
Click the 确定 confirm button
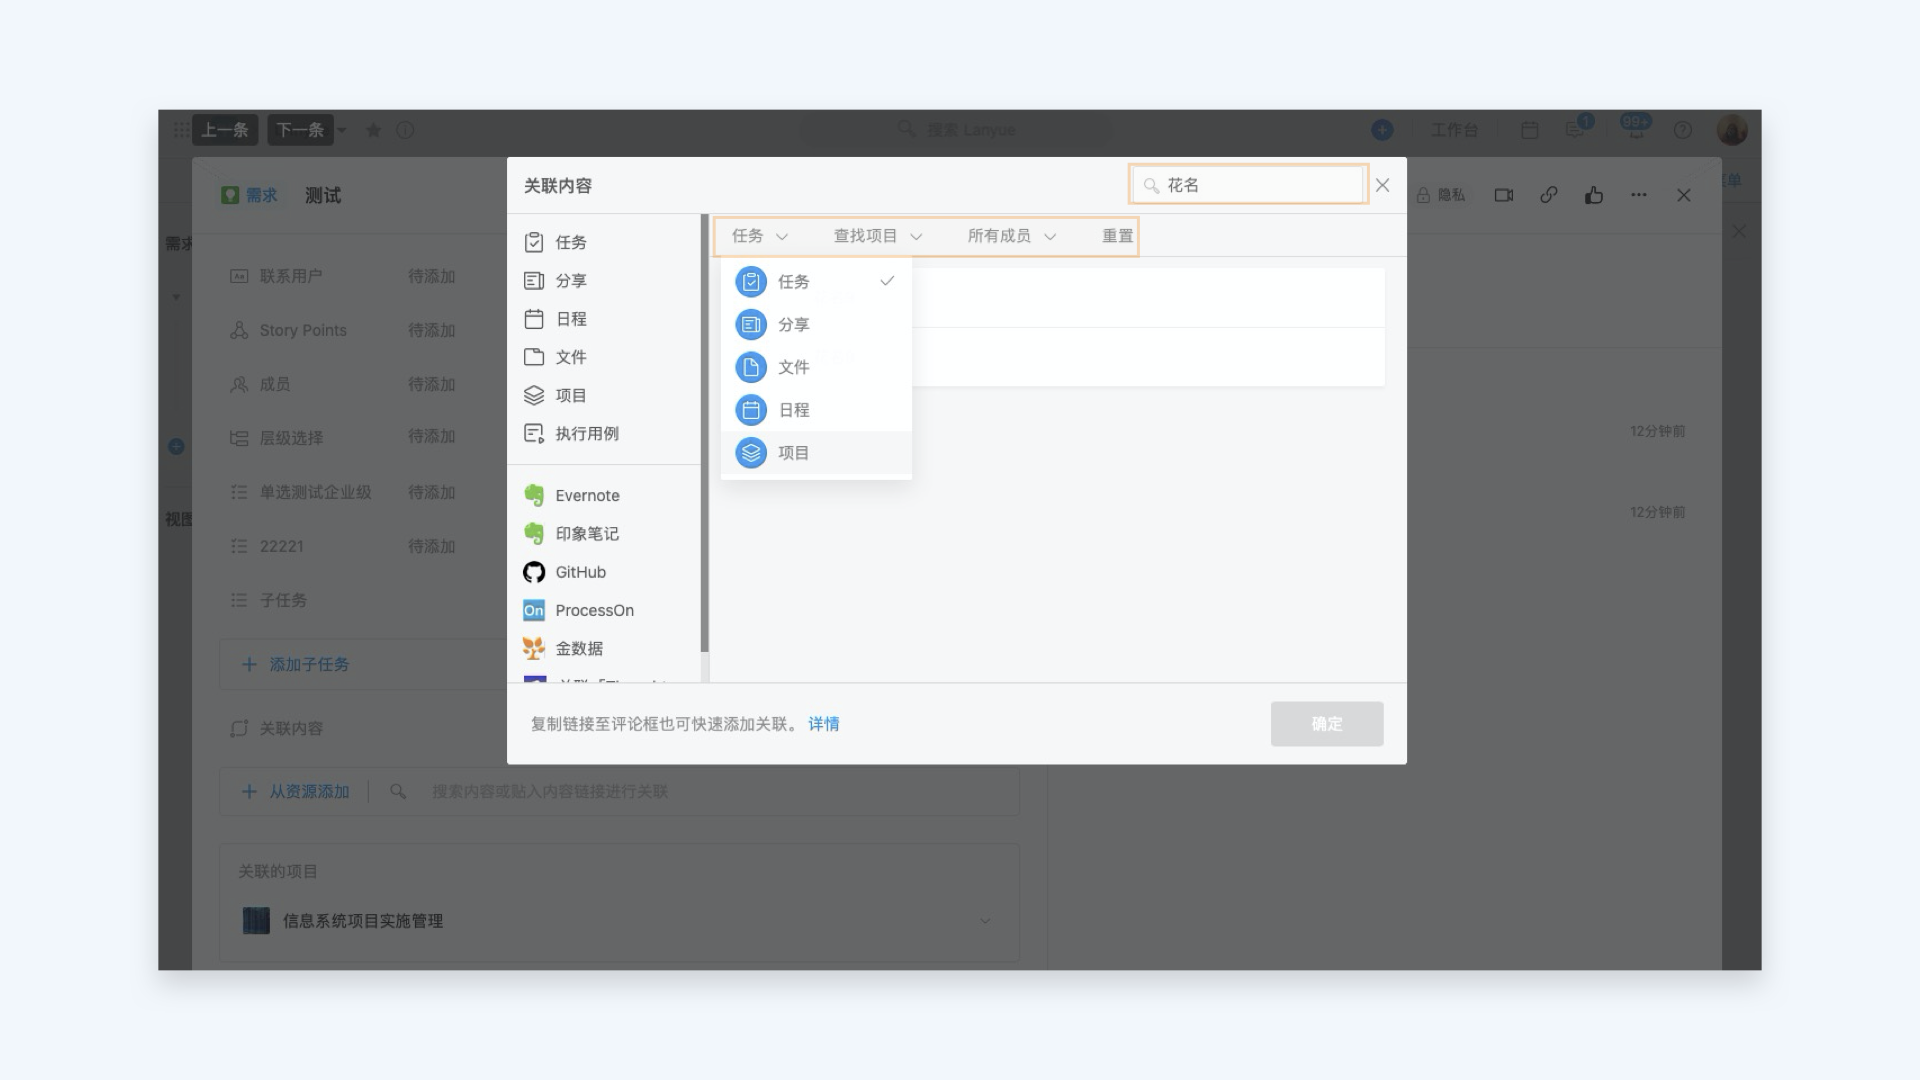coord(1327,724)
